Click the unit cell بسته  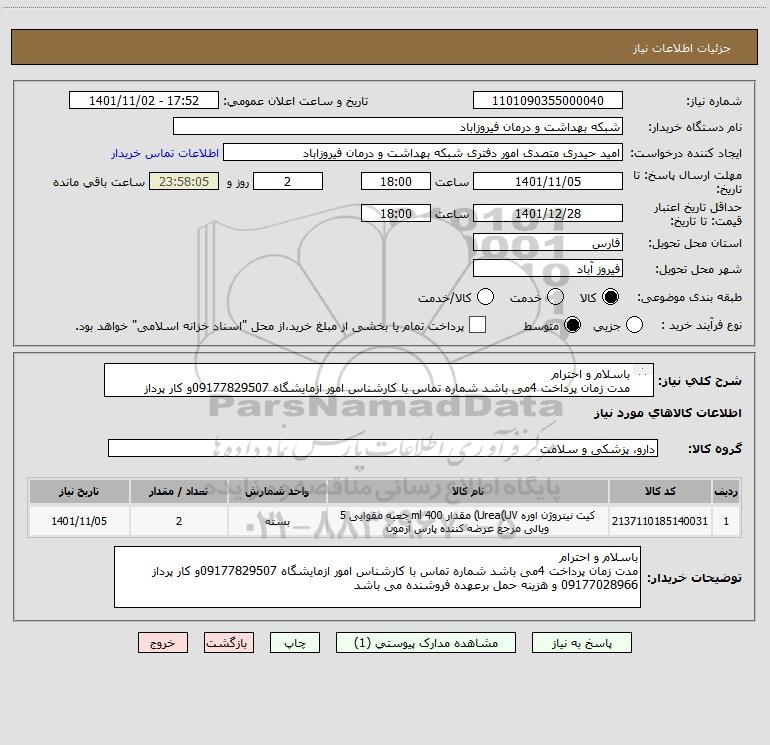tap(277, 521)
